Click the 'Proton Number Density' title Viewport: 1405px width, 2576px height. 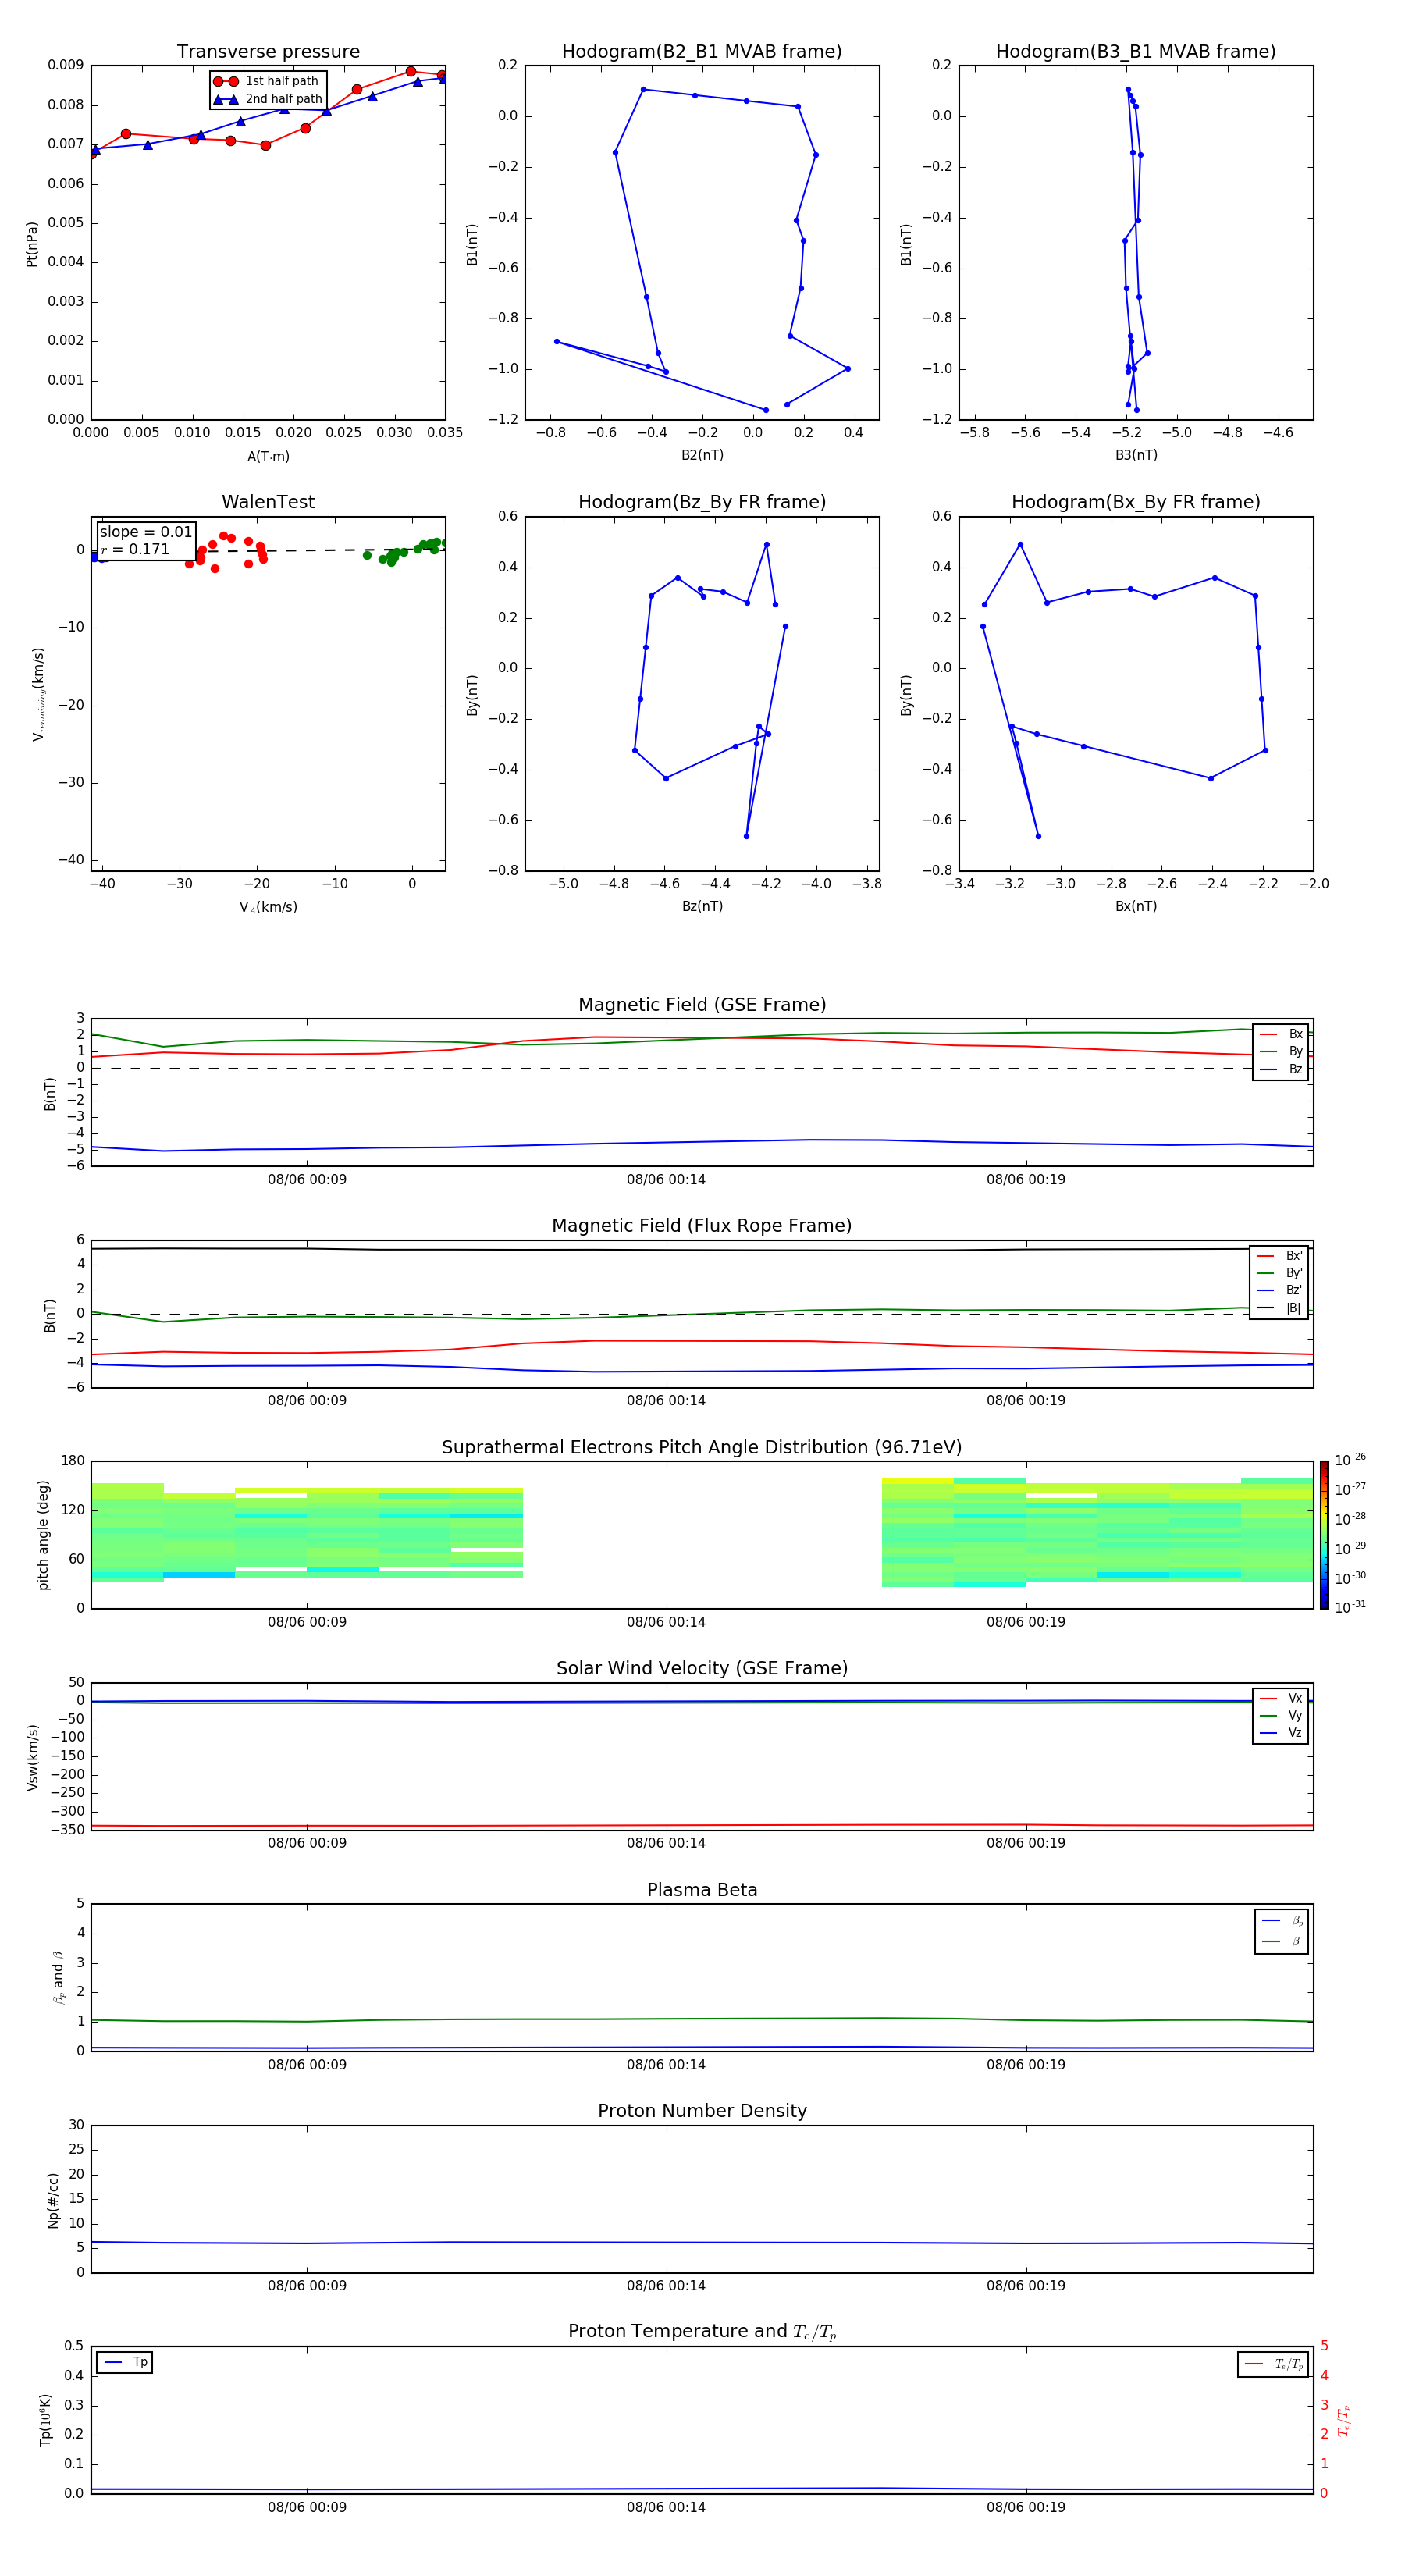(x=702, y=2111)
